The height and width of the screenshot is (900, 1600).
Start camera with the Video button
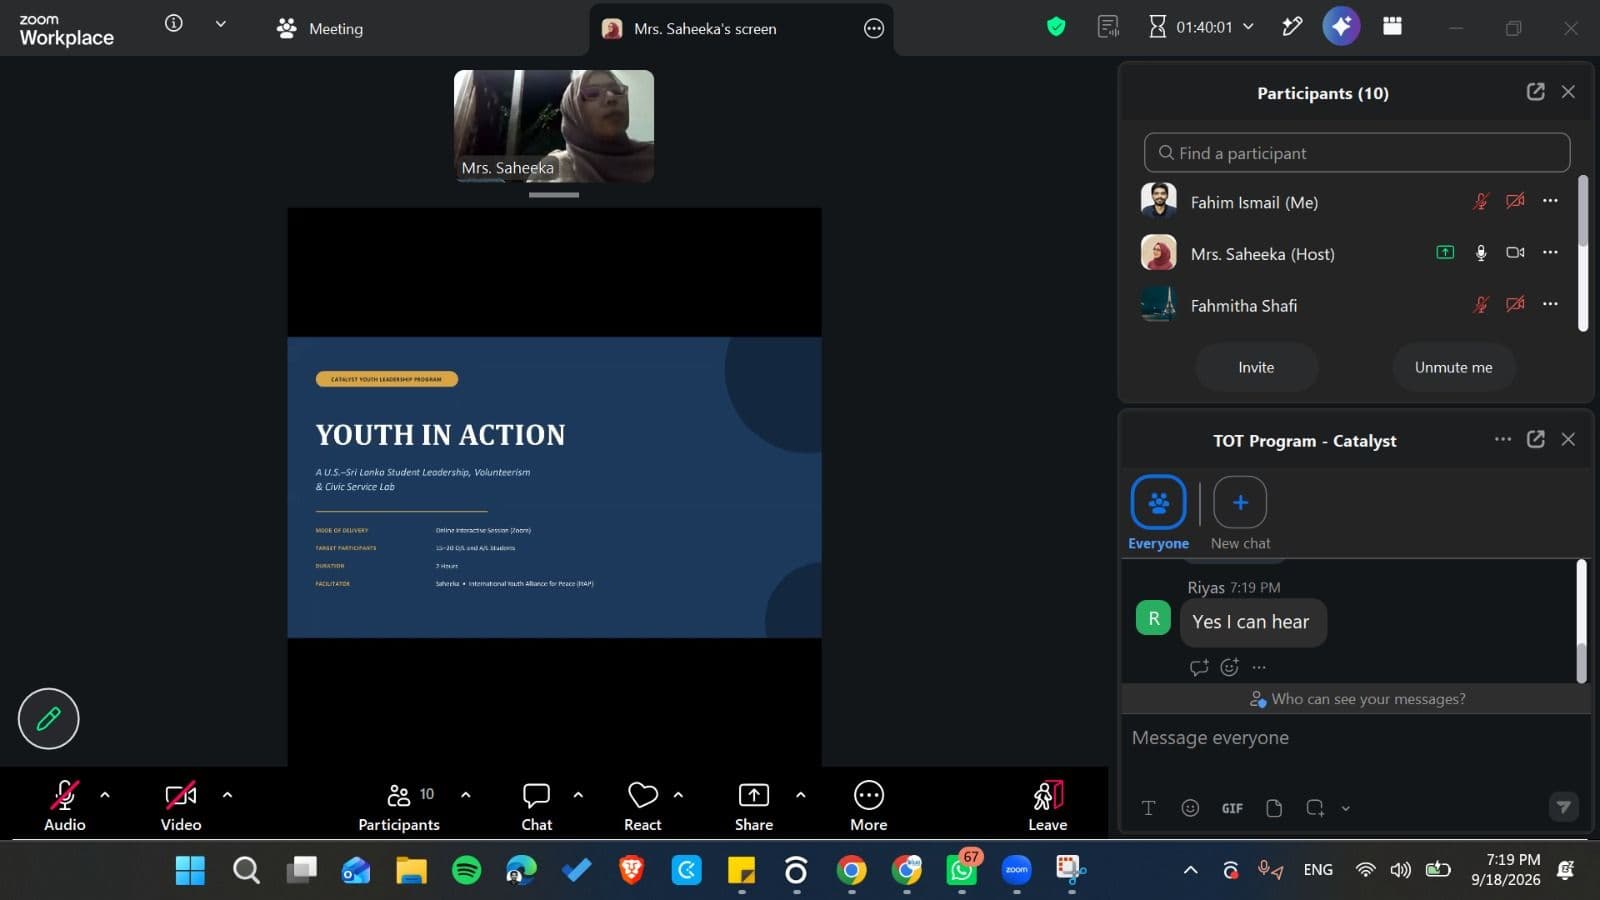[x=181, y=805]
